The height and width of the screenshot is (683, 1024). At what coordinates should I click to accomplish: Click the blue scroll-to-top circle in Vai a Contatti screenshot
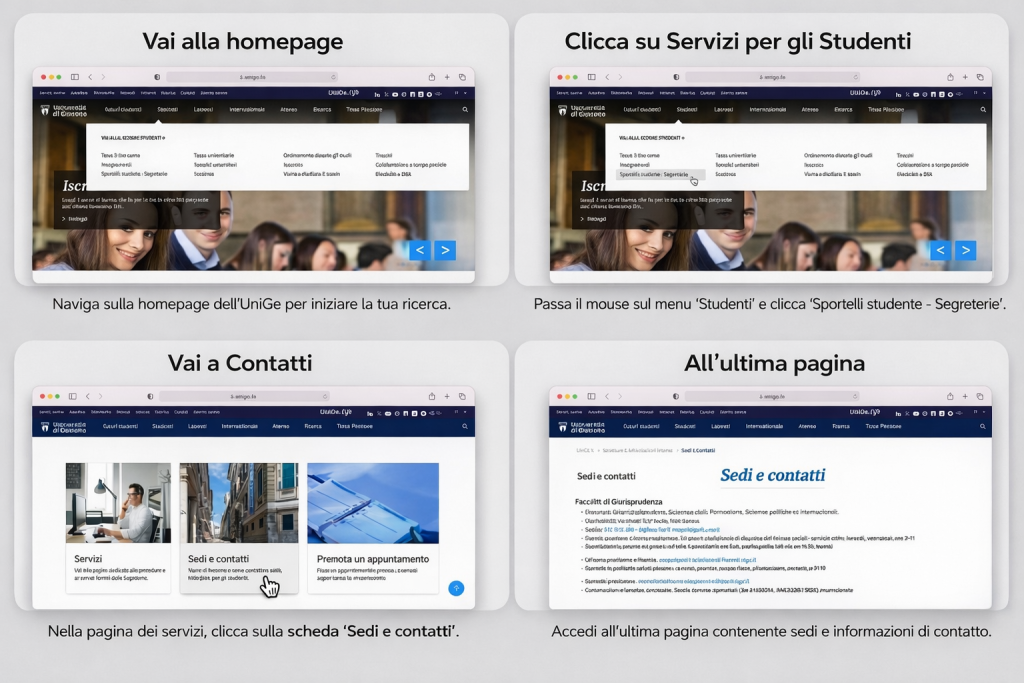pos(456,588)
